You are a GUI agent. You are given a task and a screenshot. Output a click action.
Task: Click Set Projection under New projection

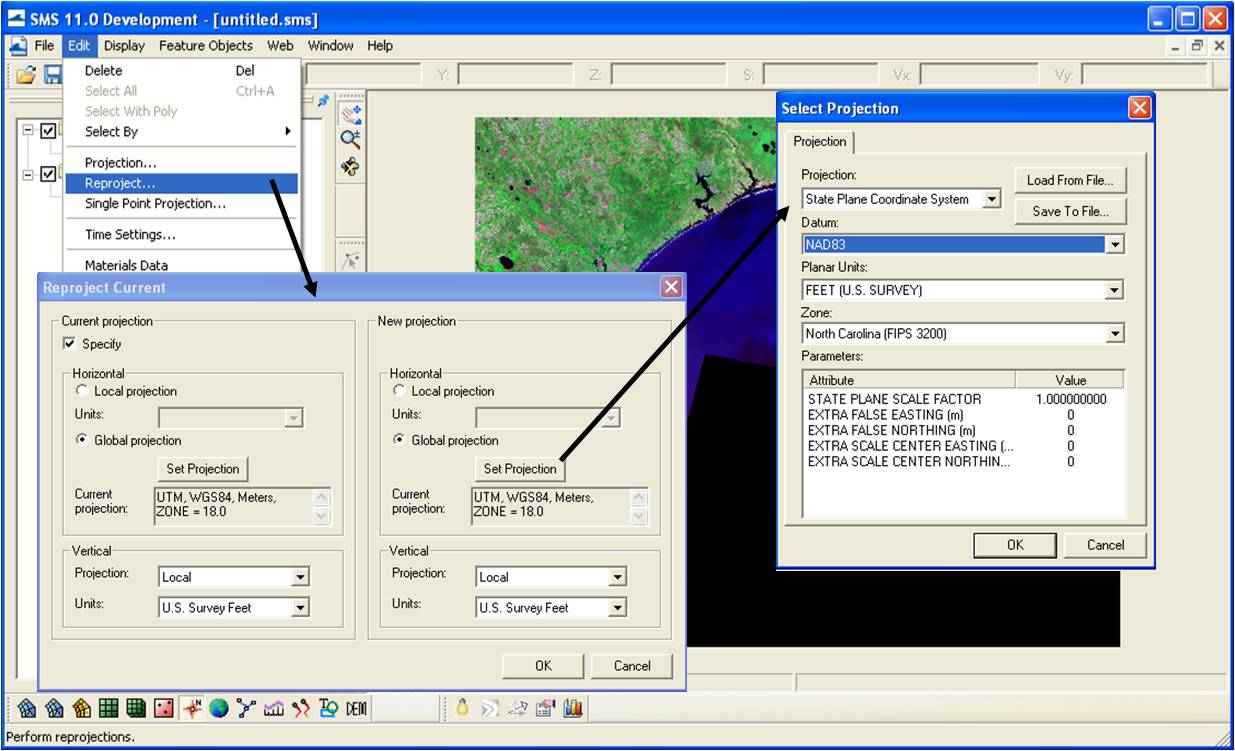520,469
